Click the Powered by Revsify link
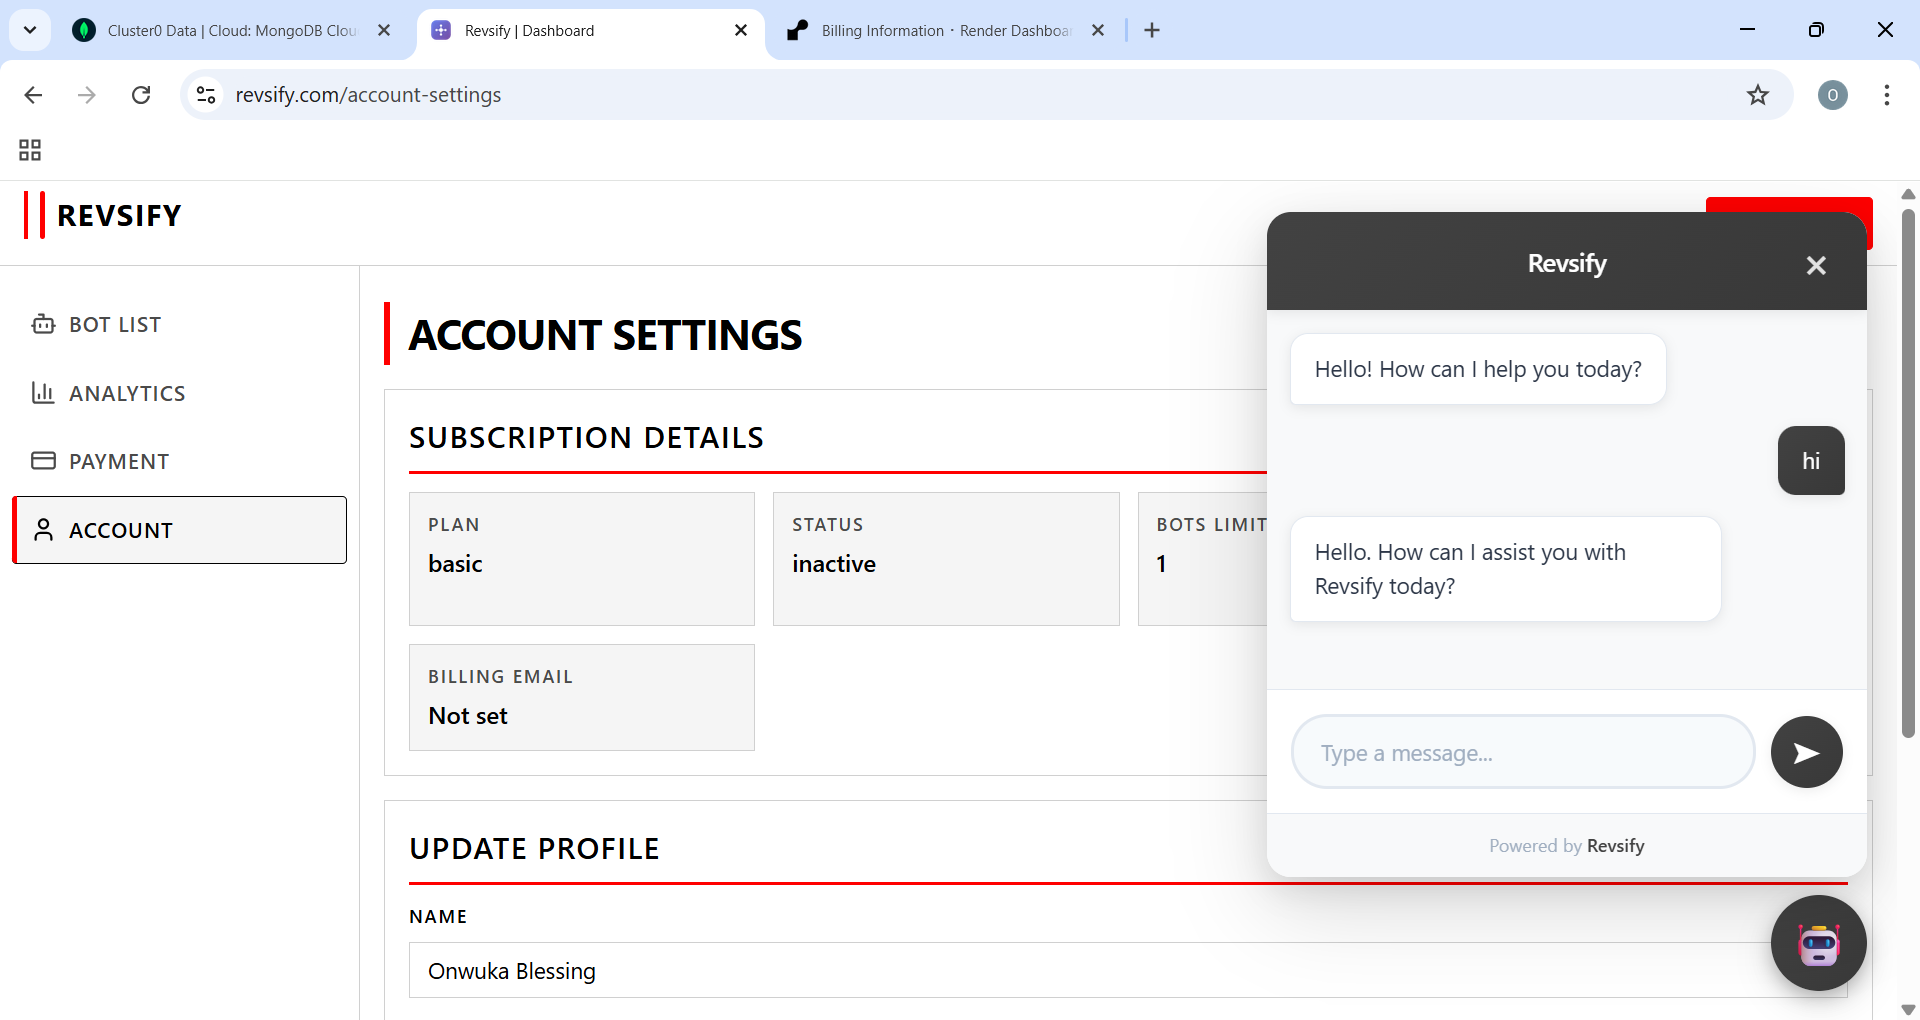Image resolution: width=1920 pixels, height=1020 pixels. click(x=1566, y=845)
